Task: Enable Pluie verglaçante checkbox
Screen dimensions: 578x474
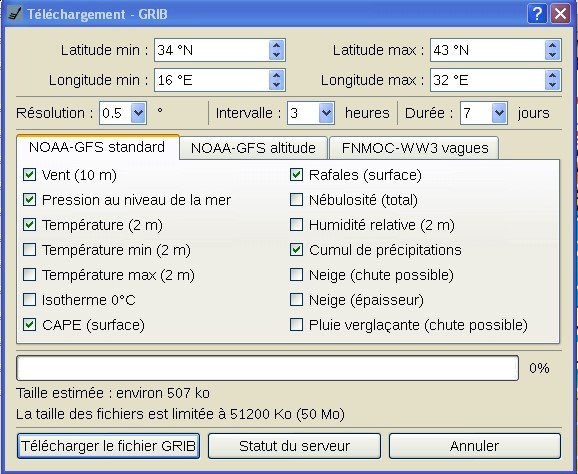Action: click(x=296, y=325)
